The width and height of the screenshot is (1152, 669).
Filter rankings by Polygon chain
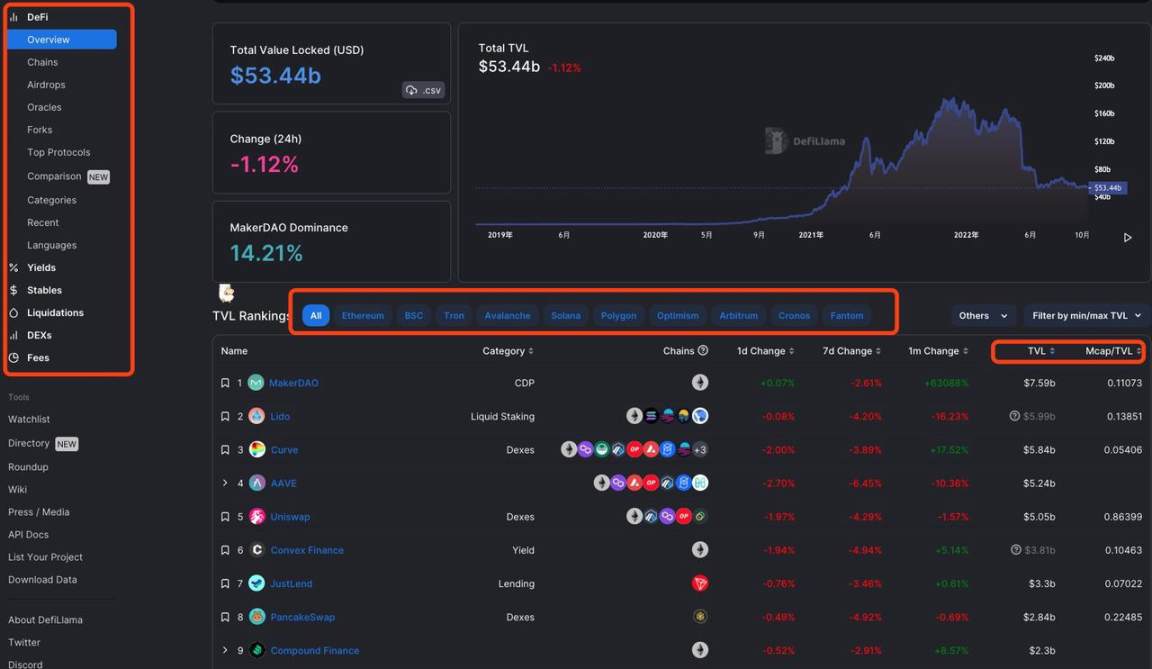[619, 316]
